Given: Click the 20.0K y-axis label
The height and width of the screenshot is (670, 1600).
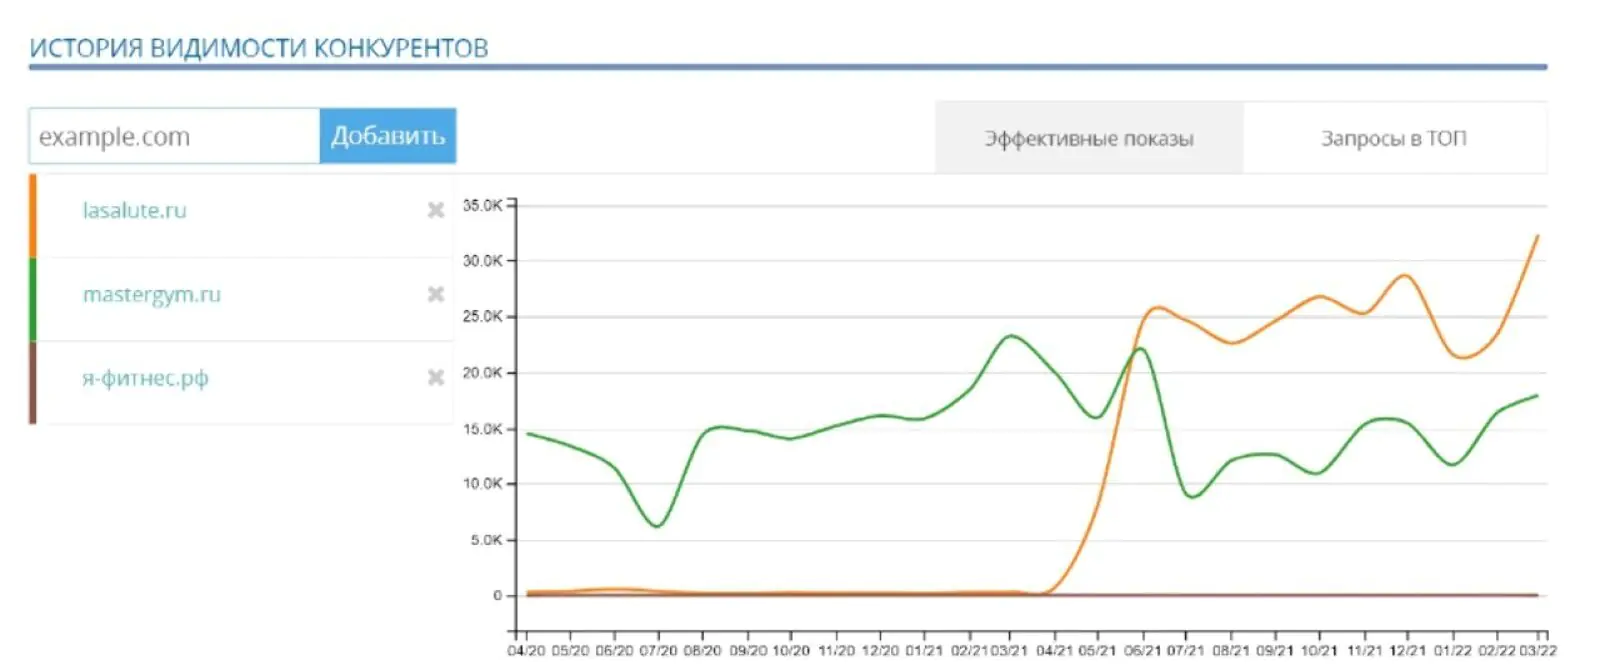Looking at the screenshot, I should click(x=482, y=372).
